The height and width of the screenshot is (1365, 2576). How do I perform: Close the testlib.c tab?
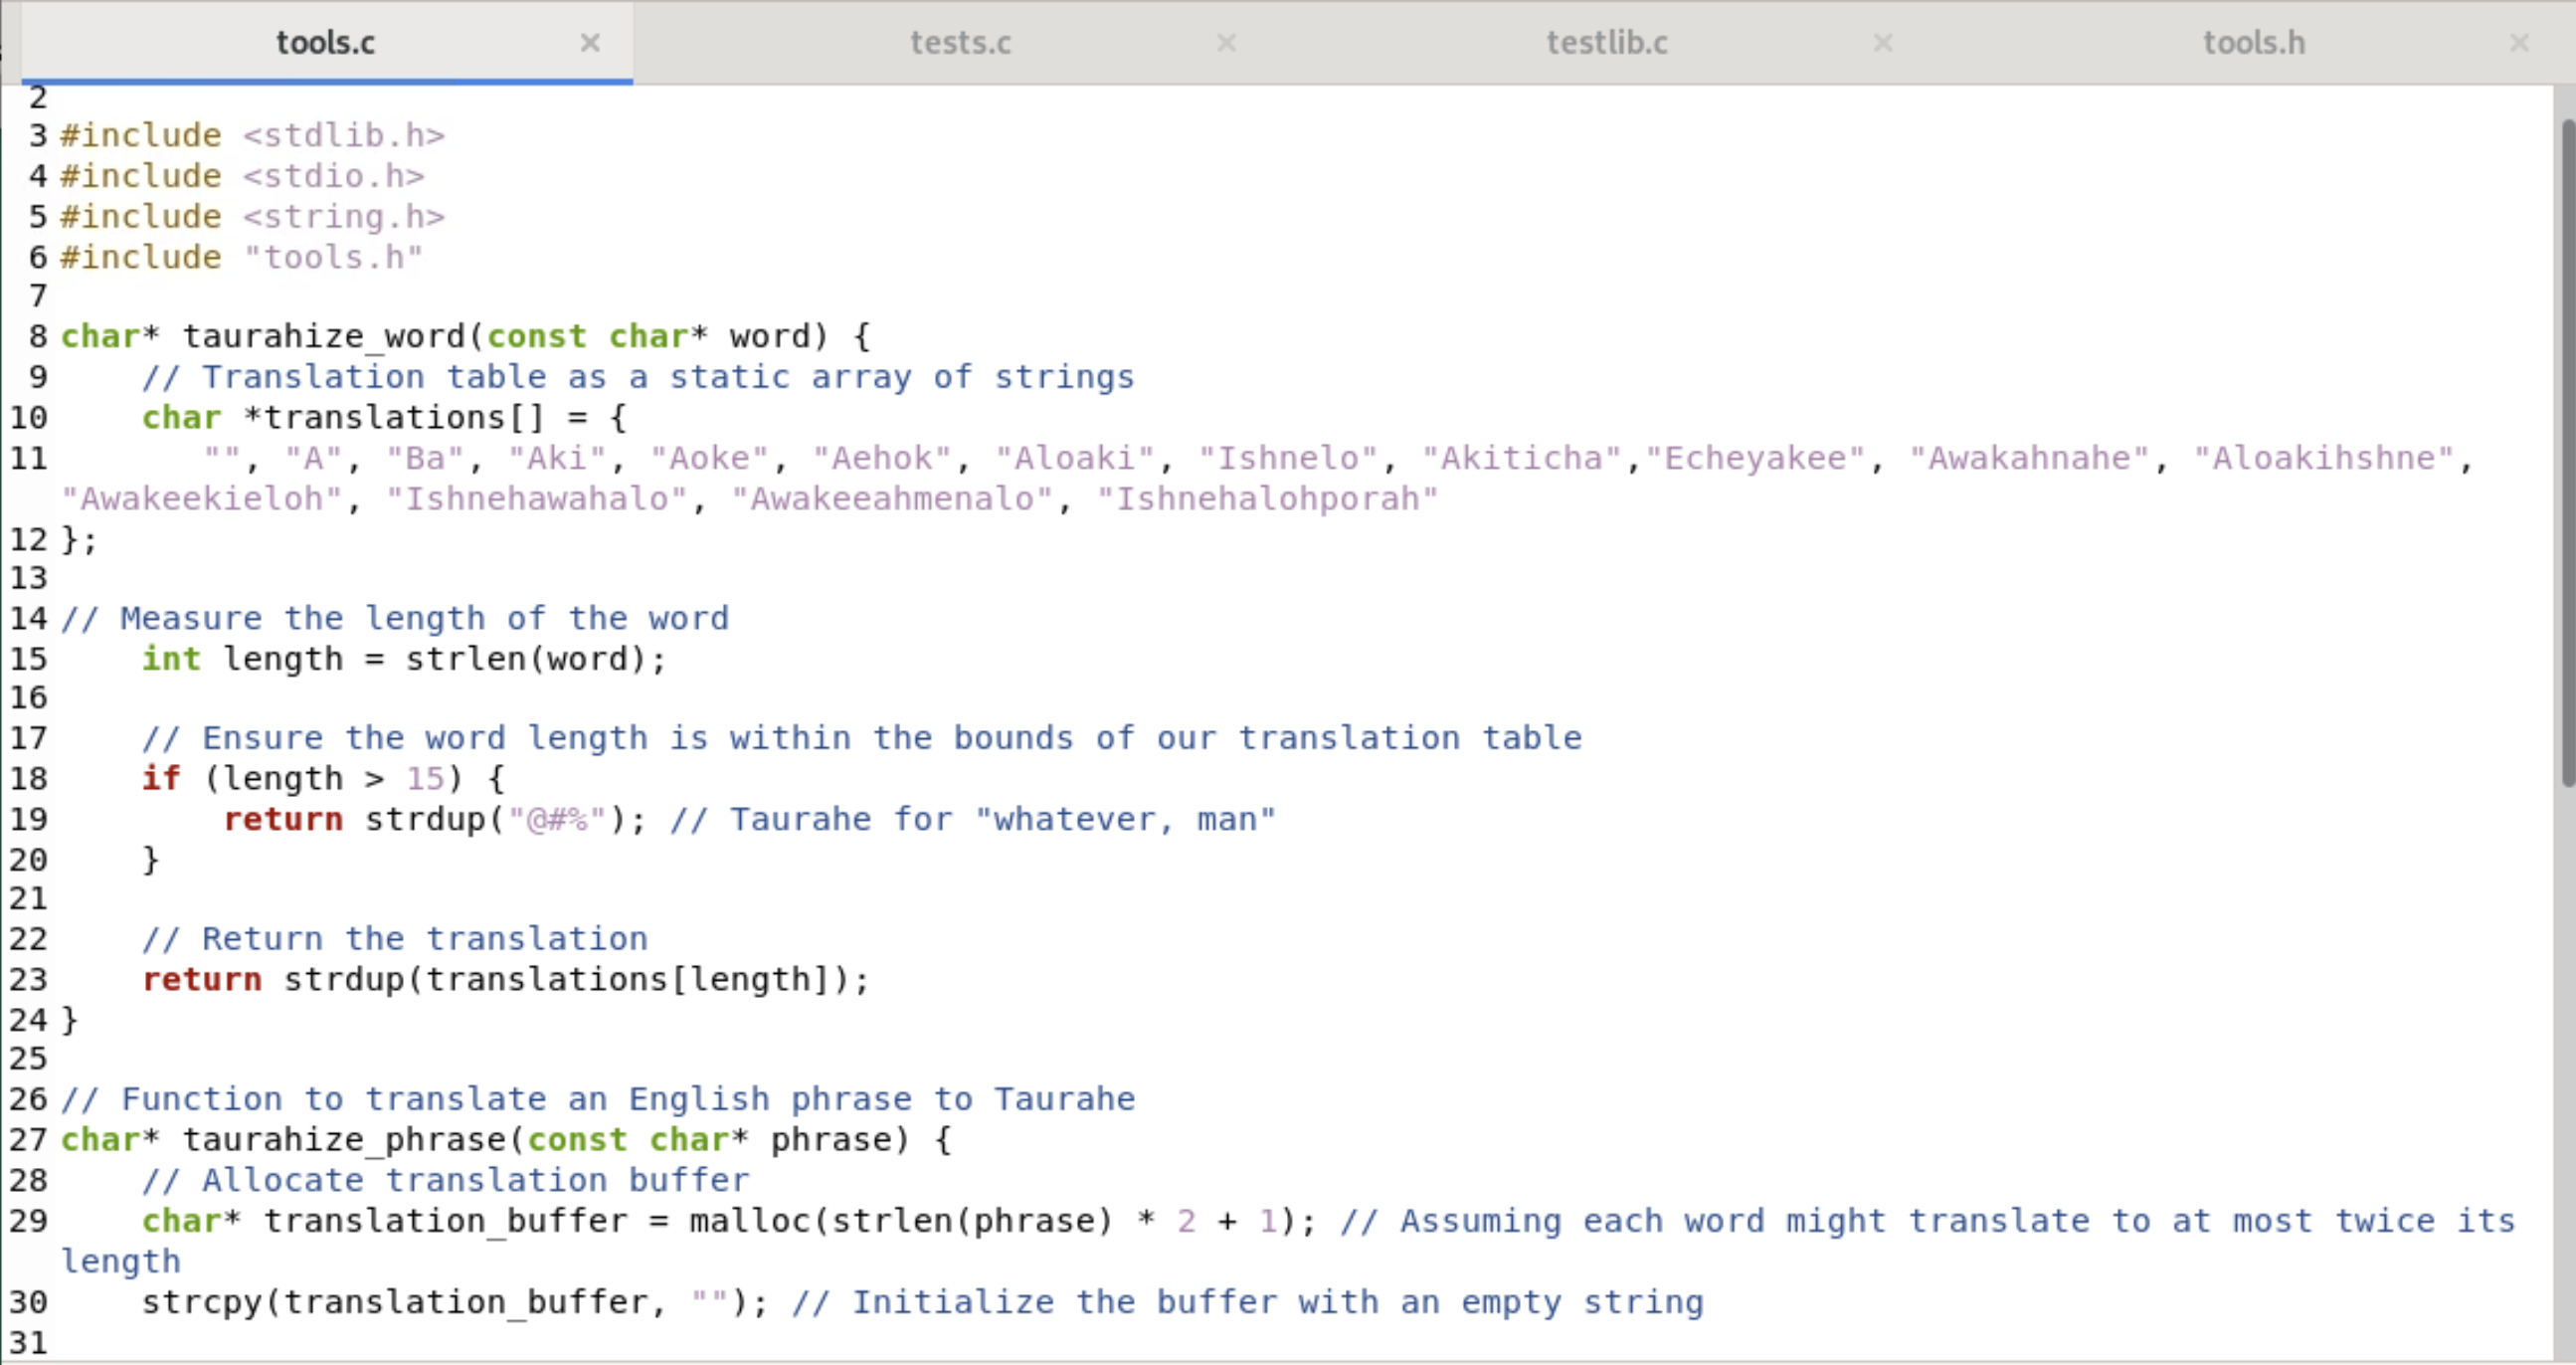coord(1882,42)
